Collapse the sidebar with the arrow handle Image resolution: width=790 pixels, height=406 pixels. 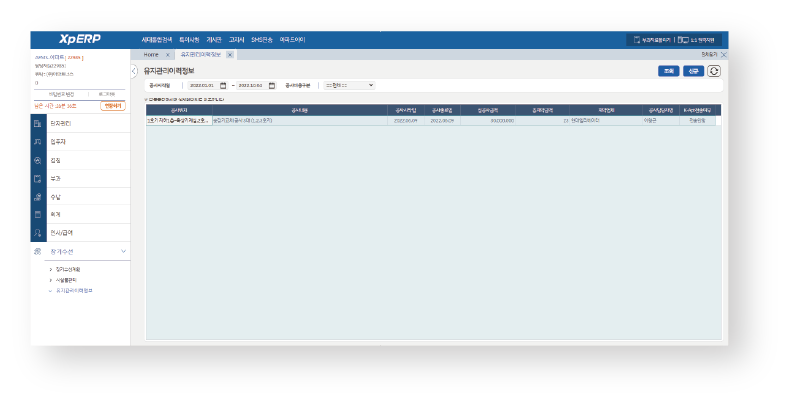click(x=134, y=71)
